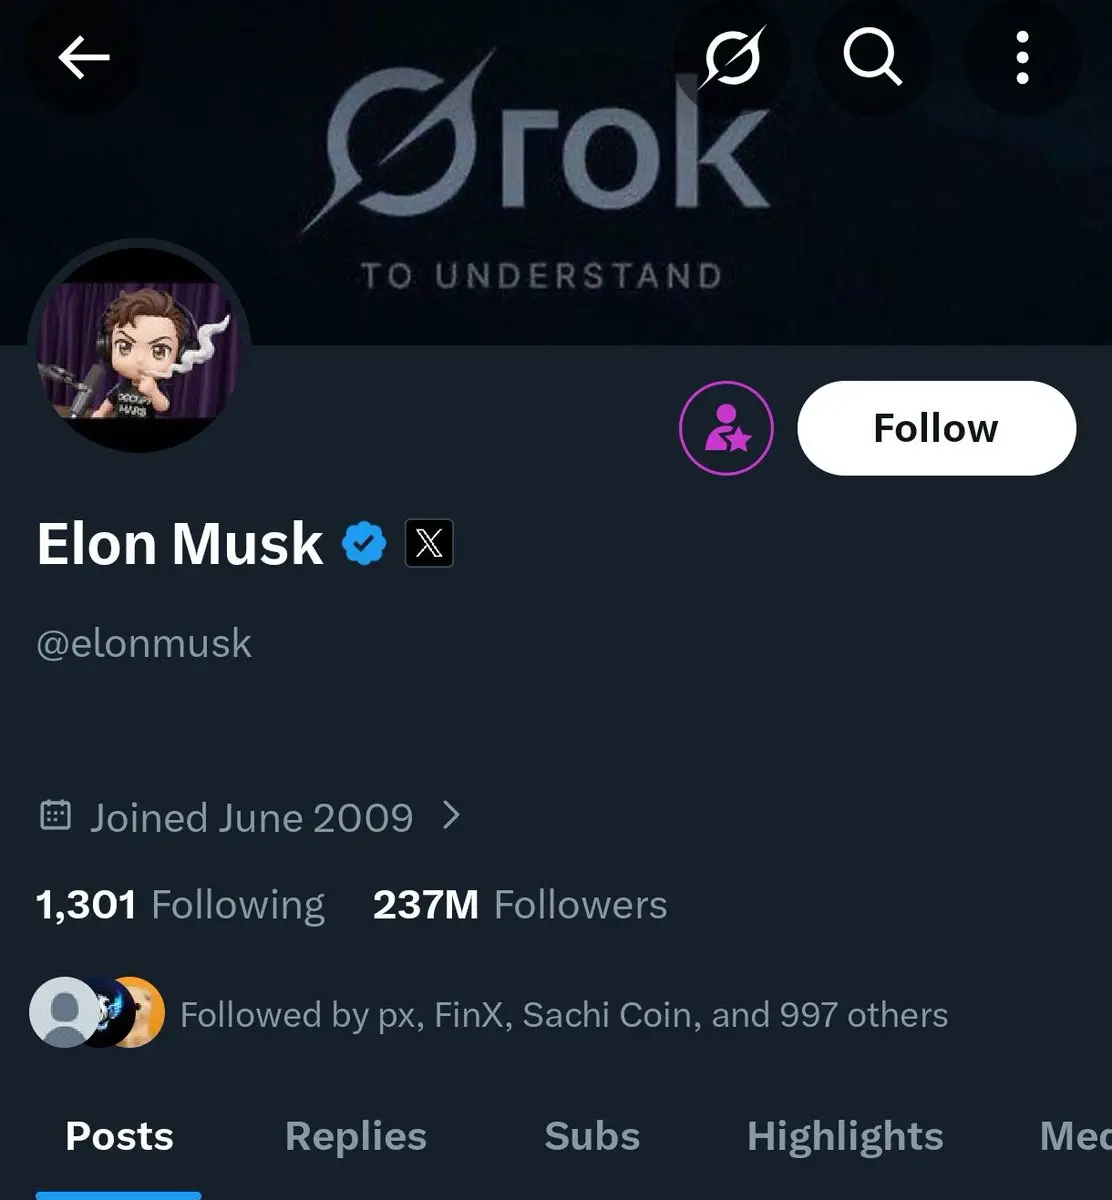The height and width of the screenshot is (1200, 1112).
Task: Open the partially visible Media tab
Action: [1075, 1137]
